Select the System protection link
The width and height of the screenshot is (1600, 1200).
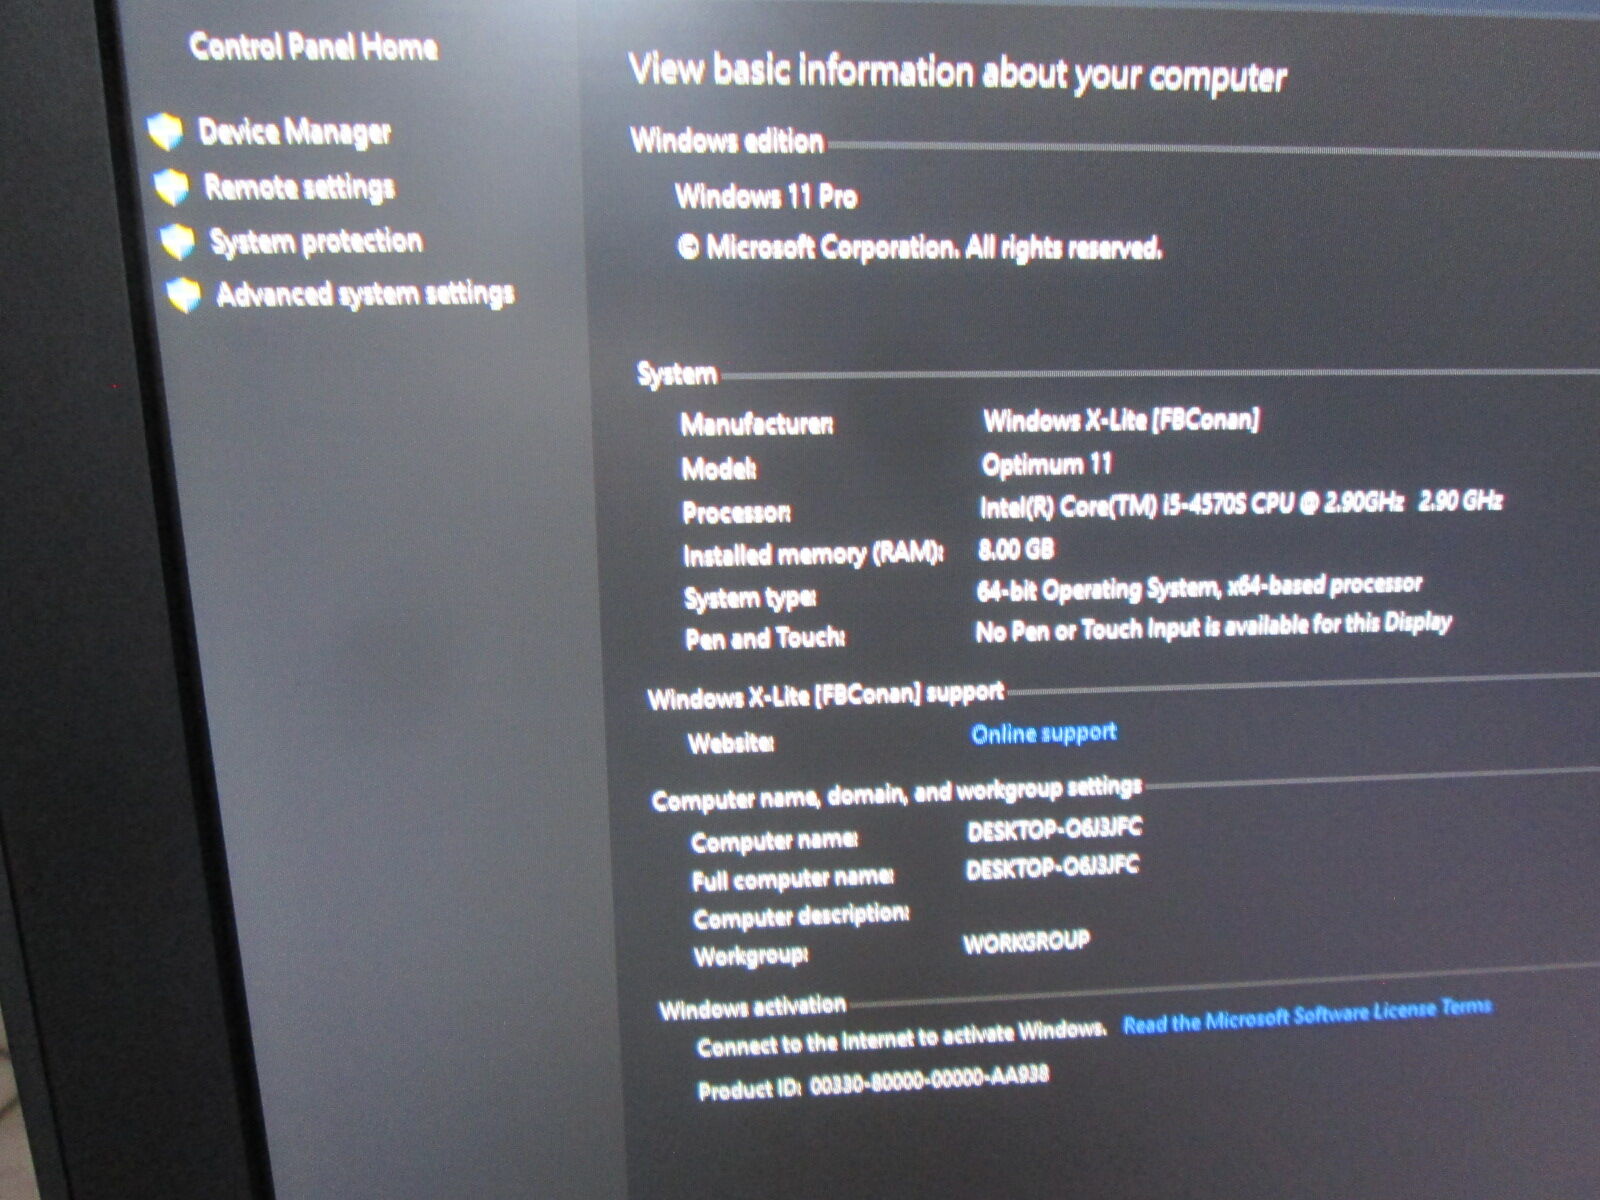pyautogui.click(x=316, y=241)
